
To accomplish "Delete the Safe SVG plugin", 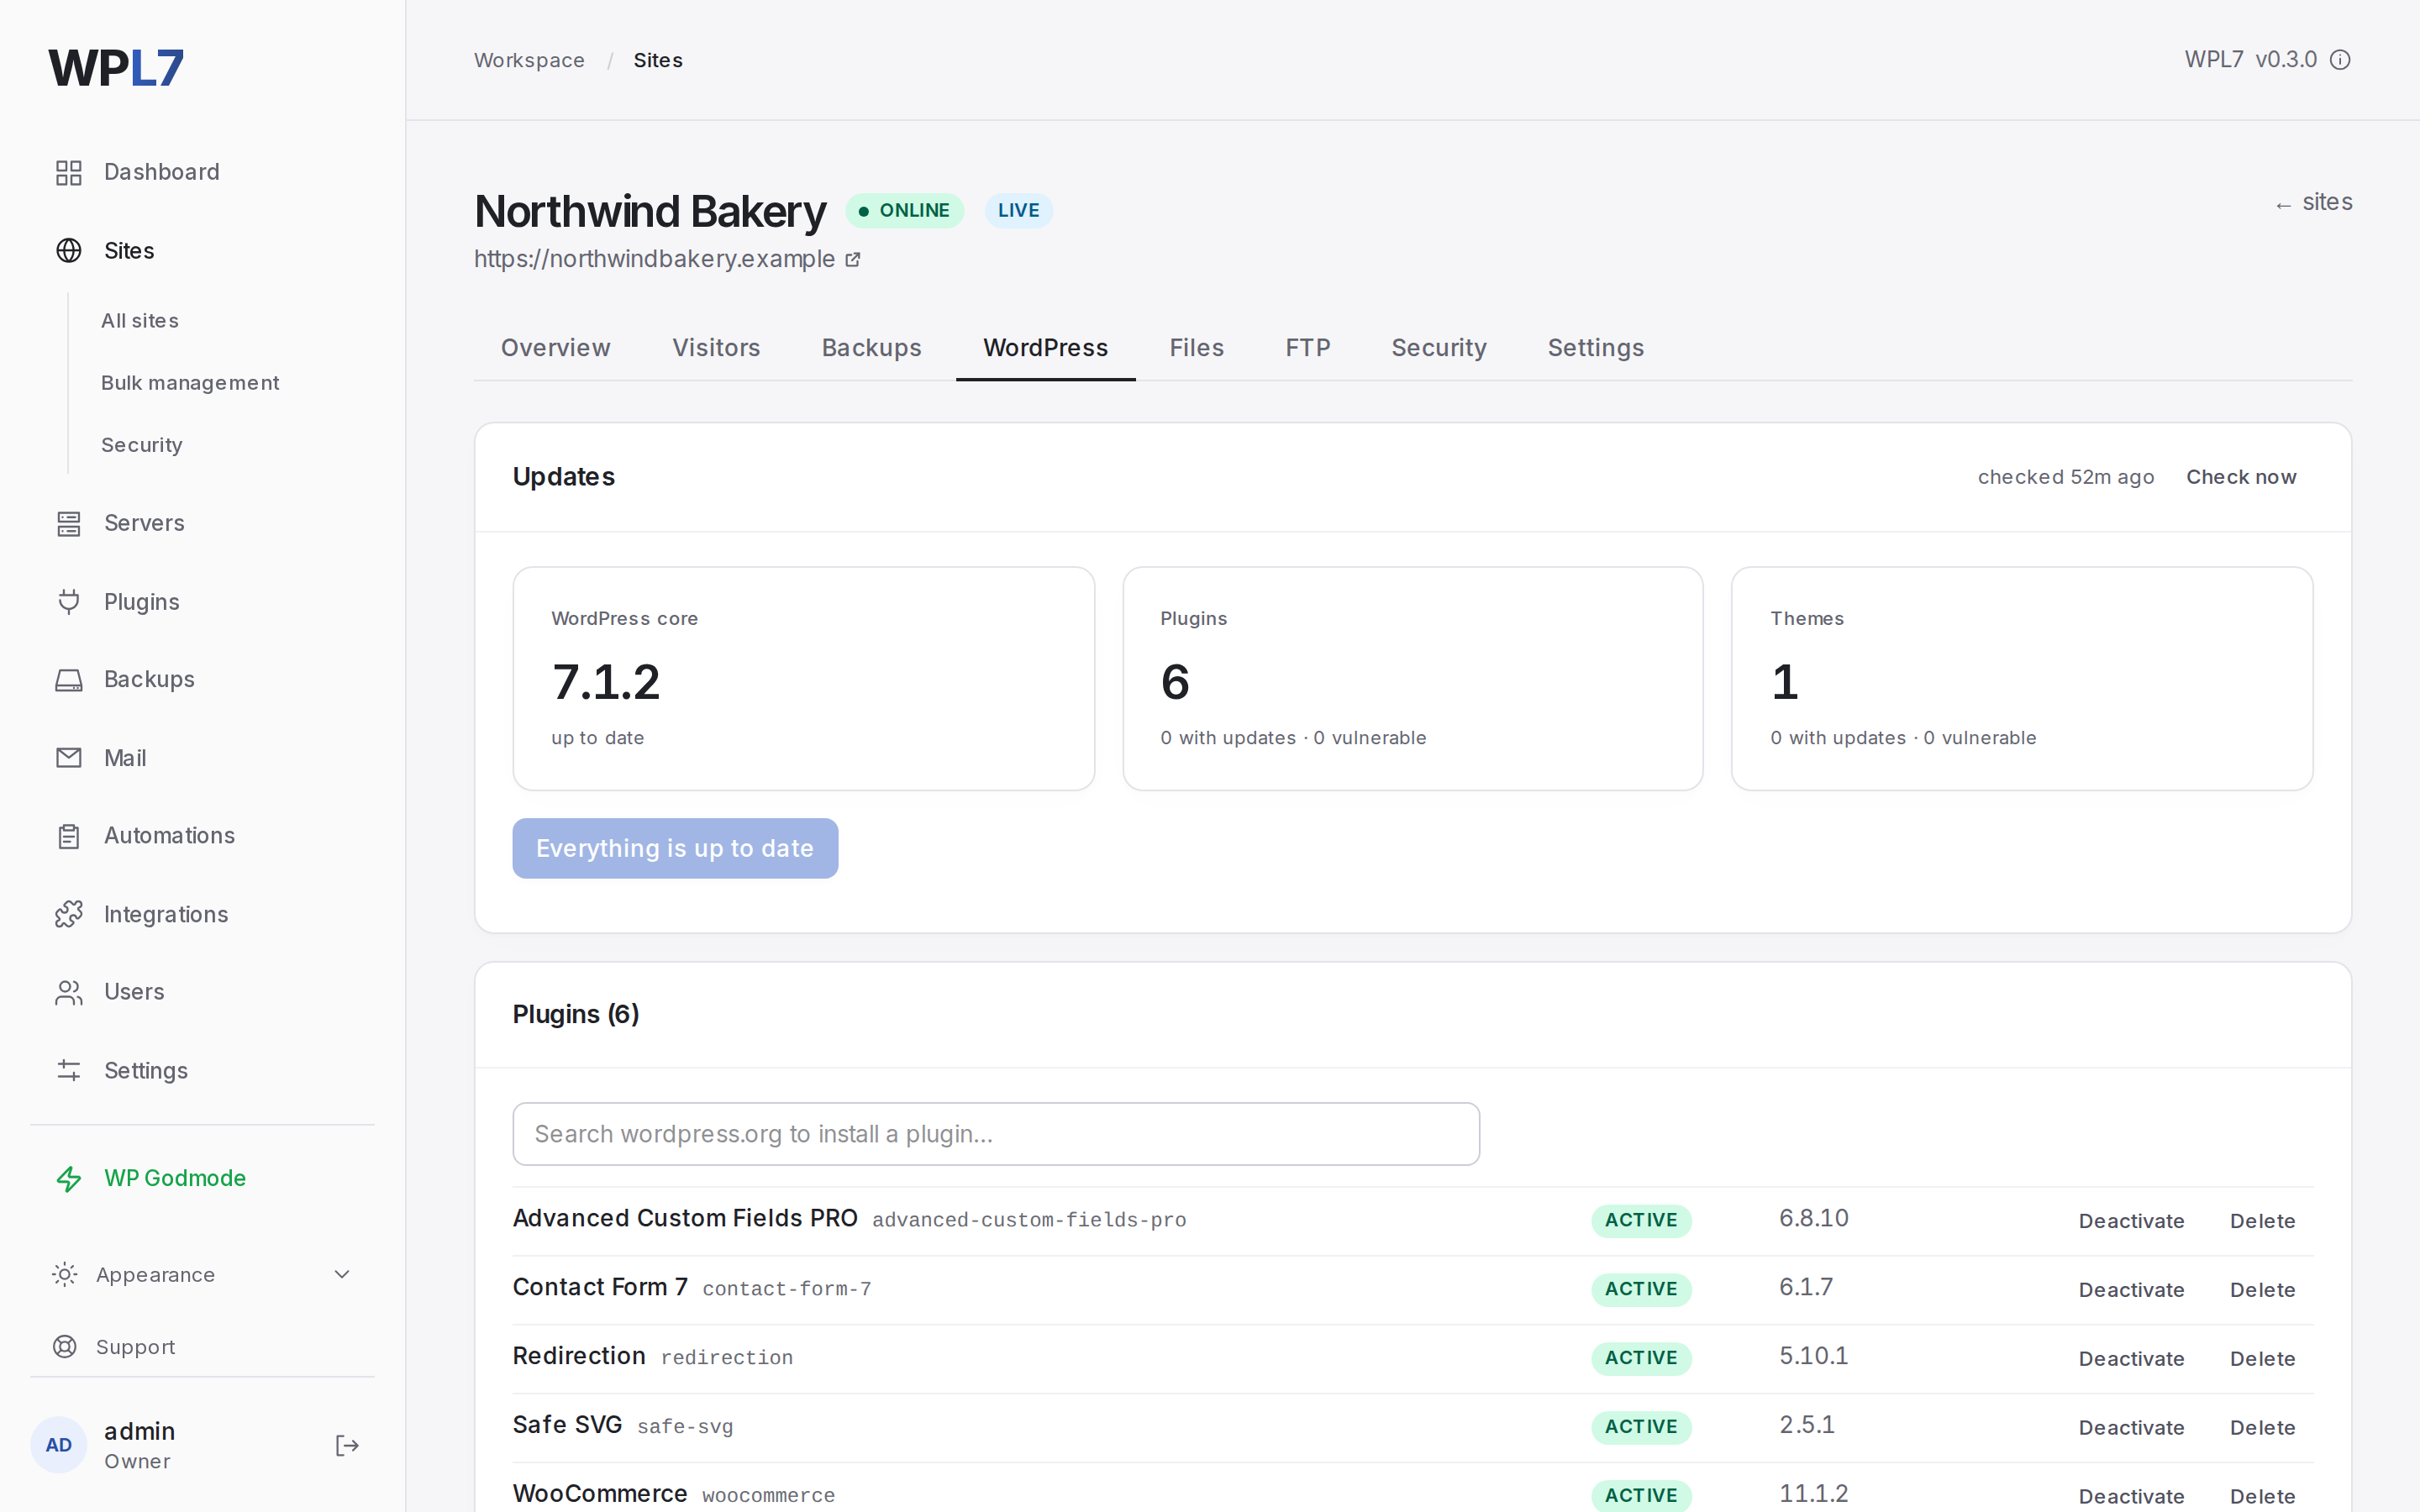I will coord(2262,1428).
